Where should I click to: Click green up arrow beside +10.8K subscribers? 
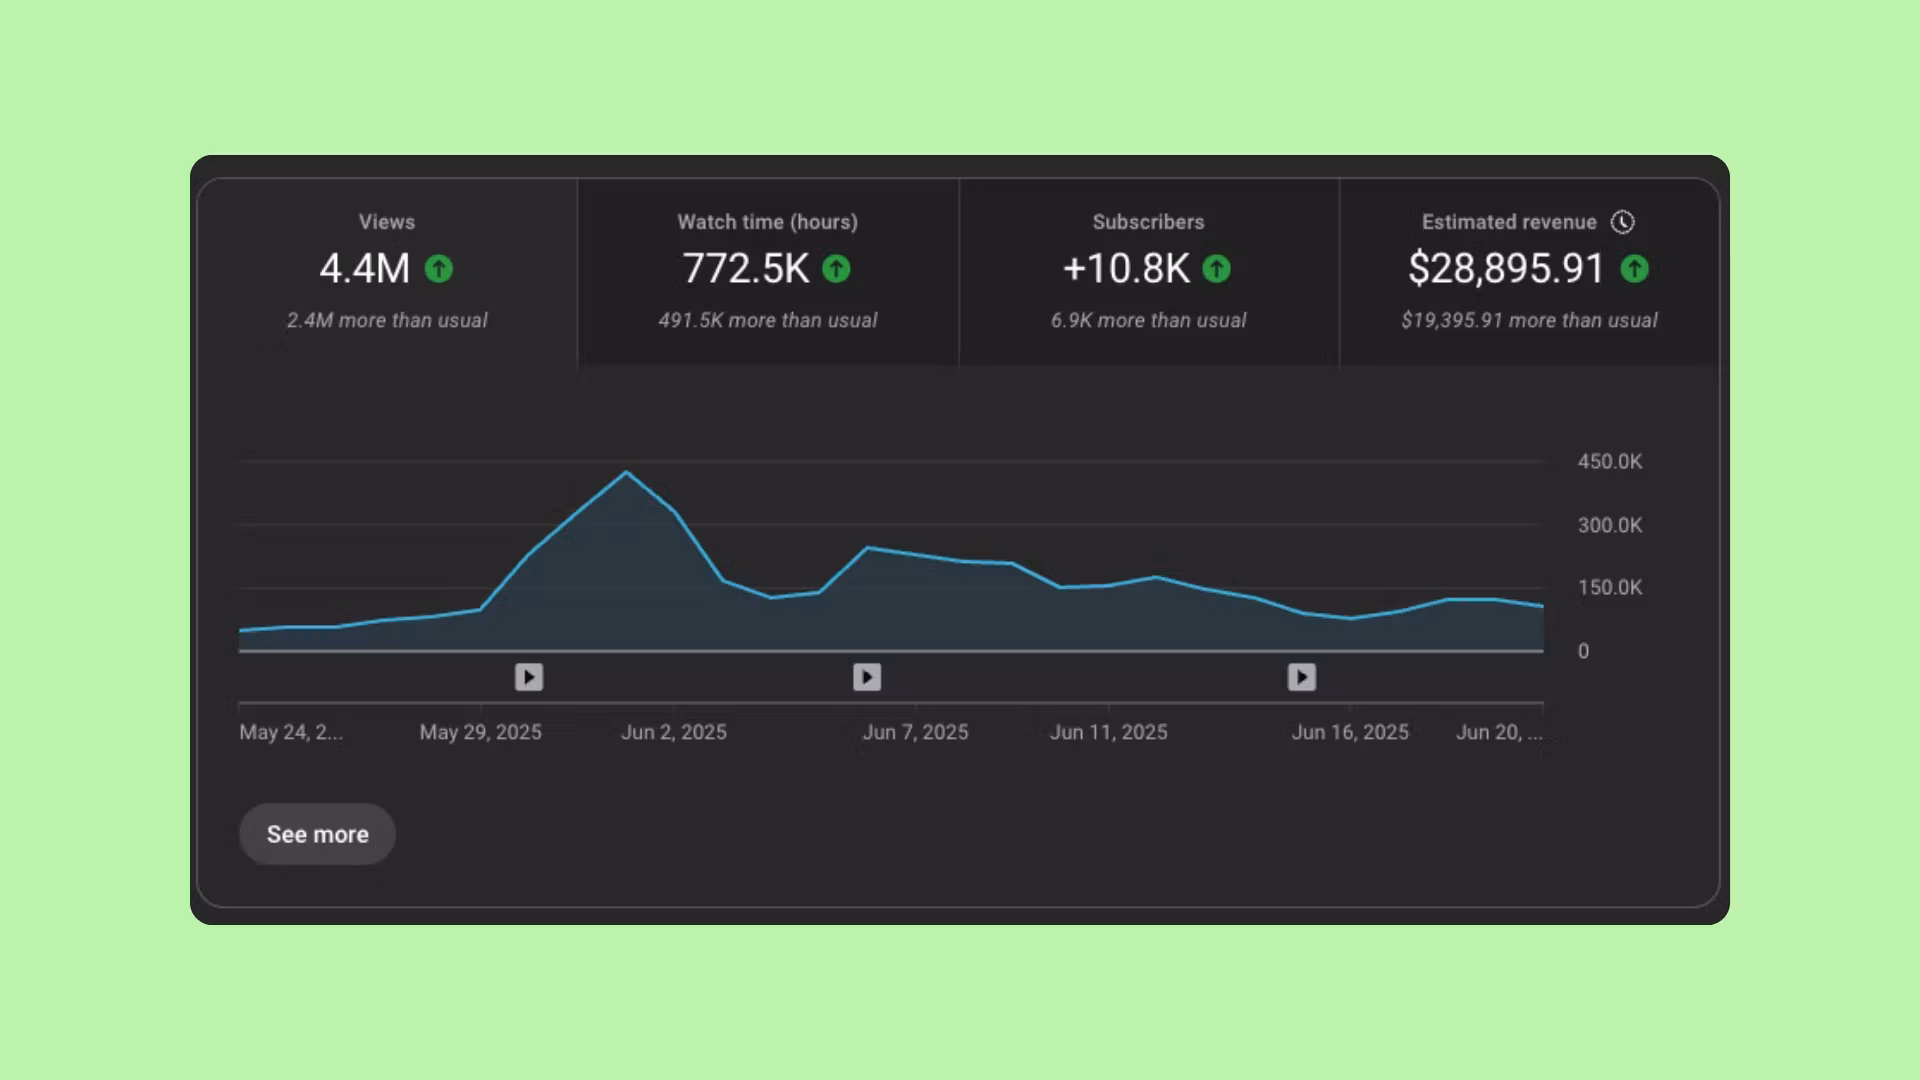tap(1216, 269)
